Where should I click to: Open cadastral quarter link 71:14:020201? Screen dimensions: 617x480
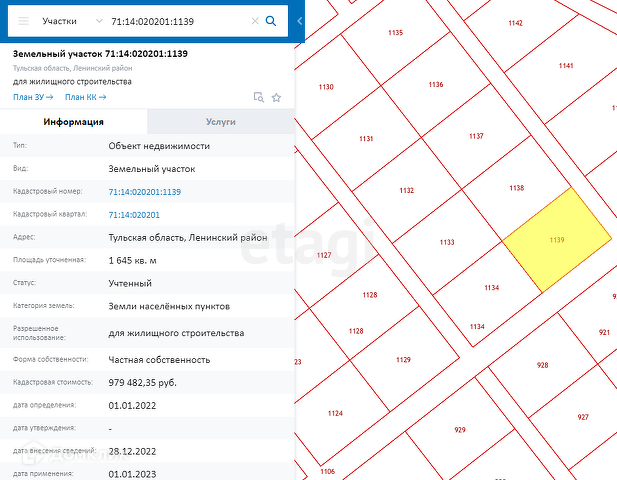pos(134,215)
